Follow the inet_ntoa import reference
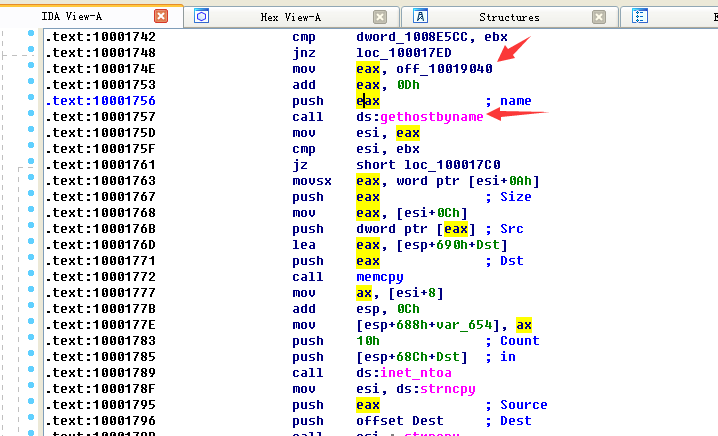This screenshot has height=436, width=718. 416,373
